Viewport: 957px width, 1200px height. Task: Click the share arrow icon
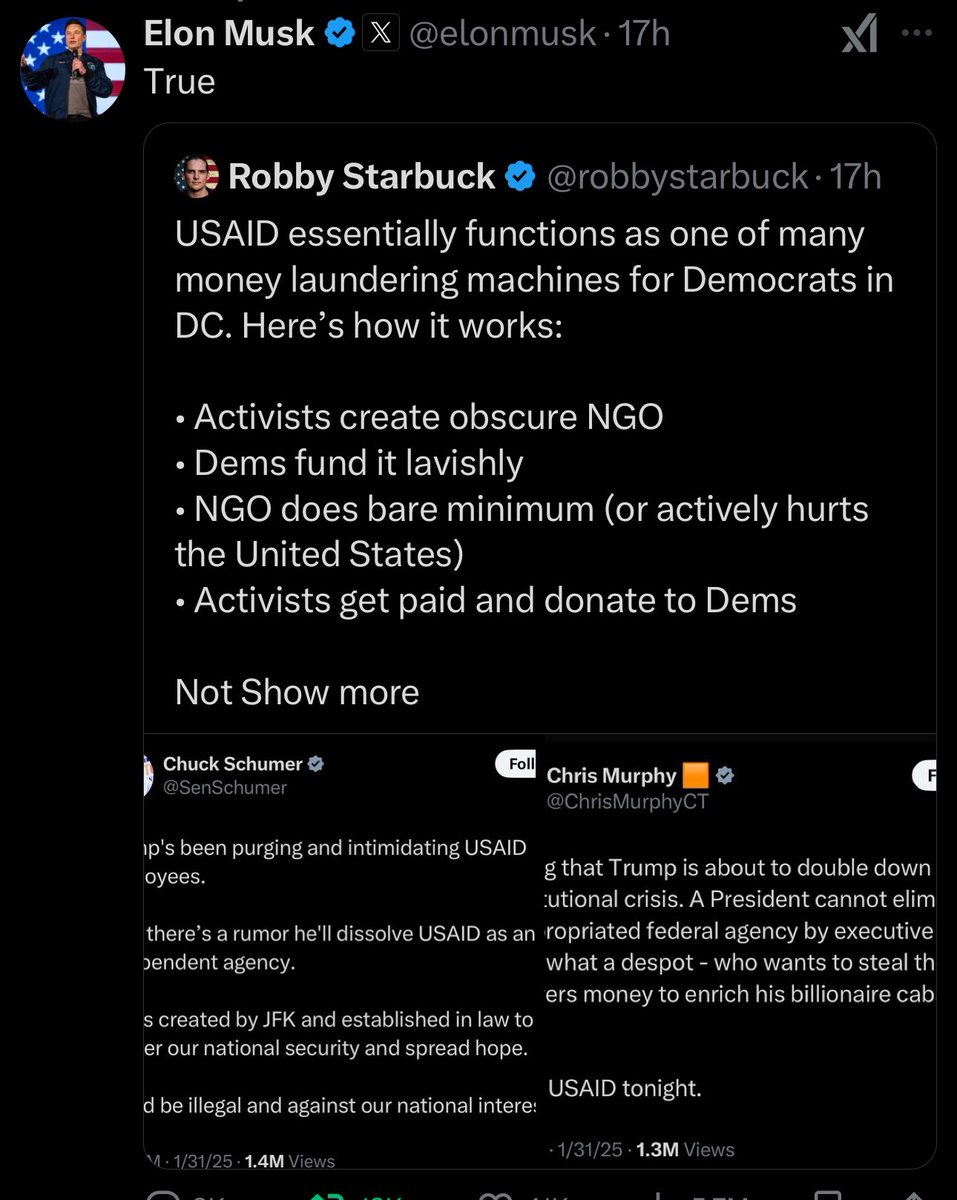(x=913, y=1194)
